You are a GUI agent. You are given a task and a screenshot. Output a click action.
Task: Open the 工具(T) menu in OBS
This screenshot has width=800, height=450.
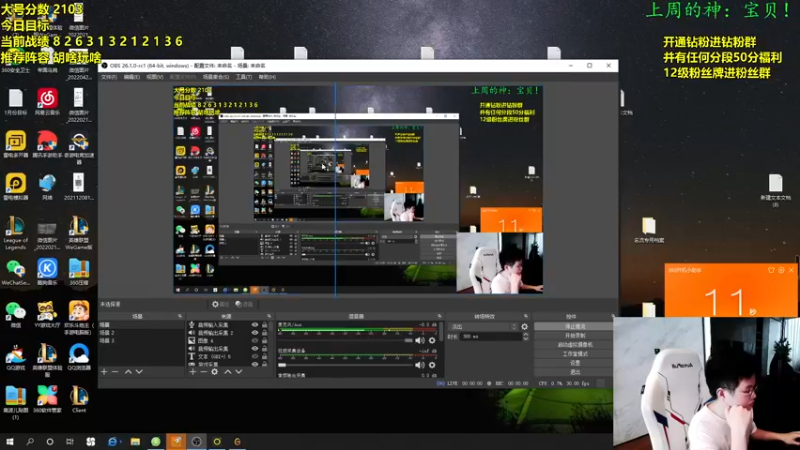pos(244,77)
